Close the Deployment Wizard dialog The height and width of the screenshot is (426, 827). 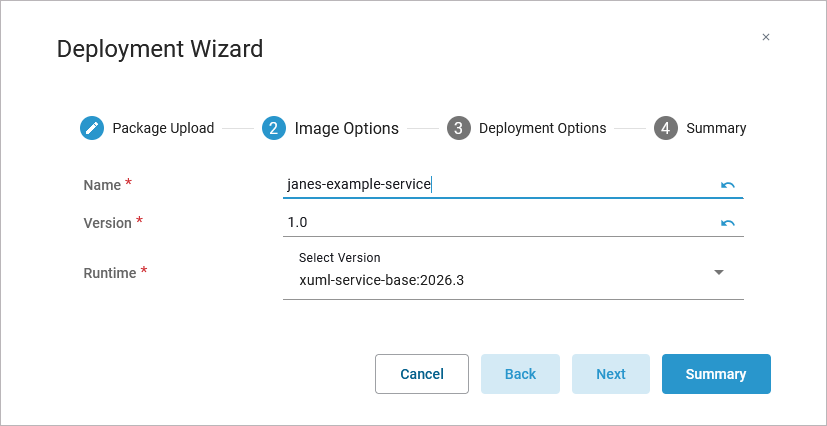(x=766, y=37)
